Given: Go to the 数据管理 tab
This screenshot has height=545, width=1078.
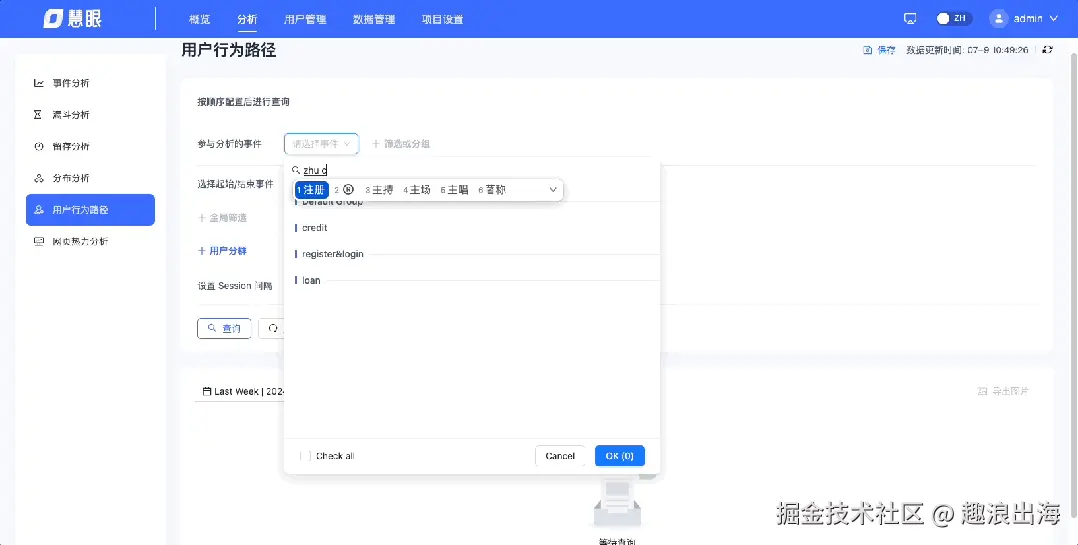Looking at the screenshot, I should [x=374, y=19].
